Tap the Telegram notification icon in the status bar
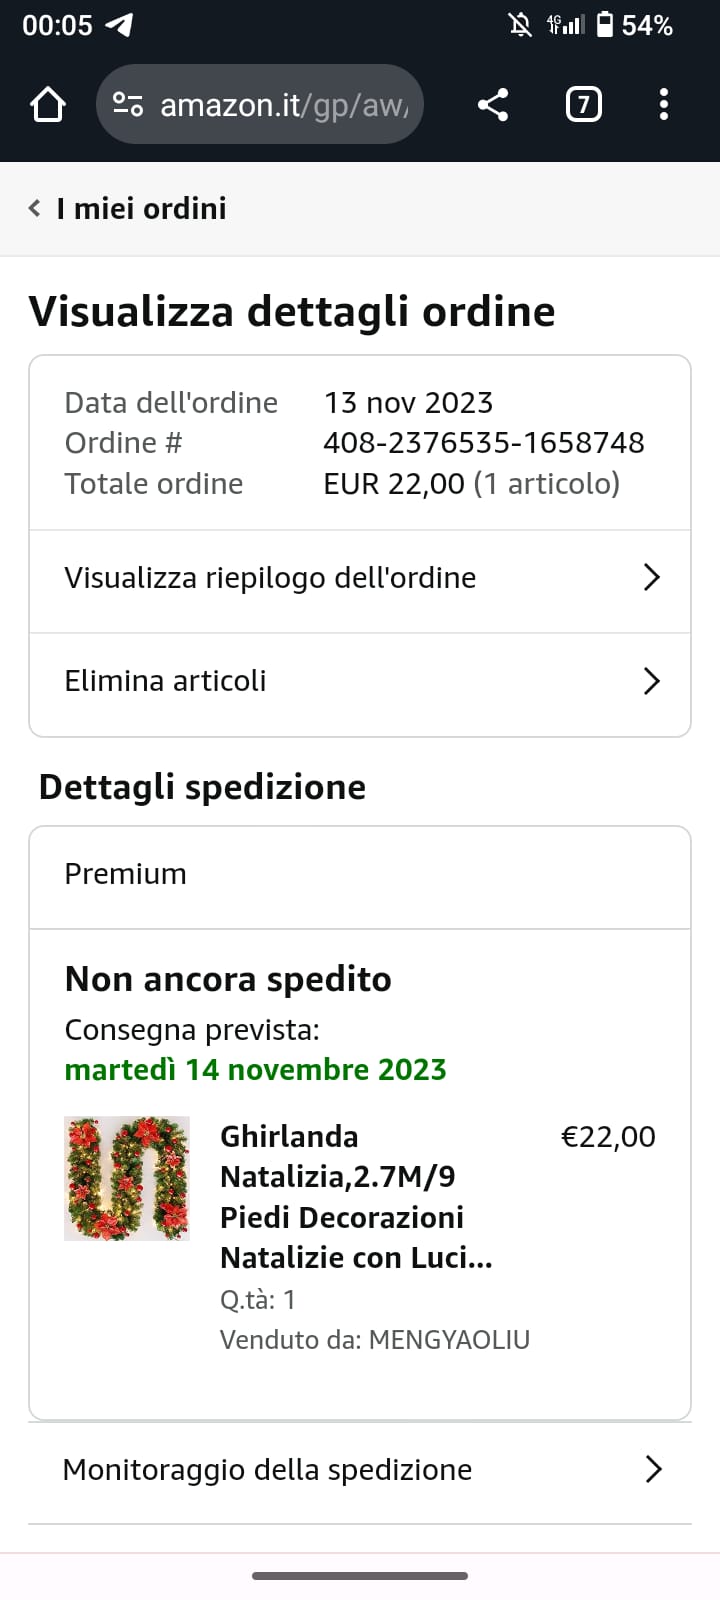720x1600 pixels. pyautogui.click(x=119, y=25)
